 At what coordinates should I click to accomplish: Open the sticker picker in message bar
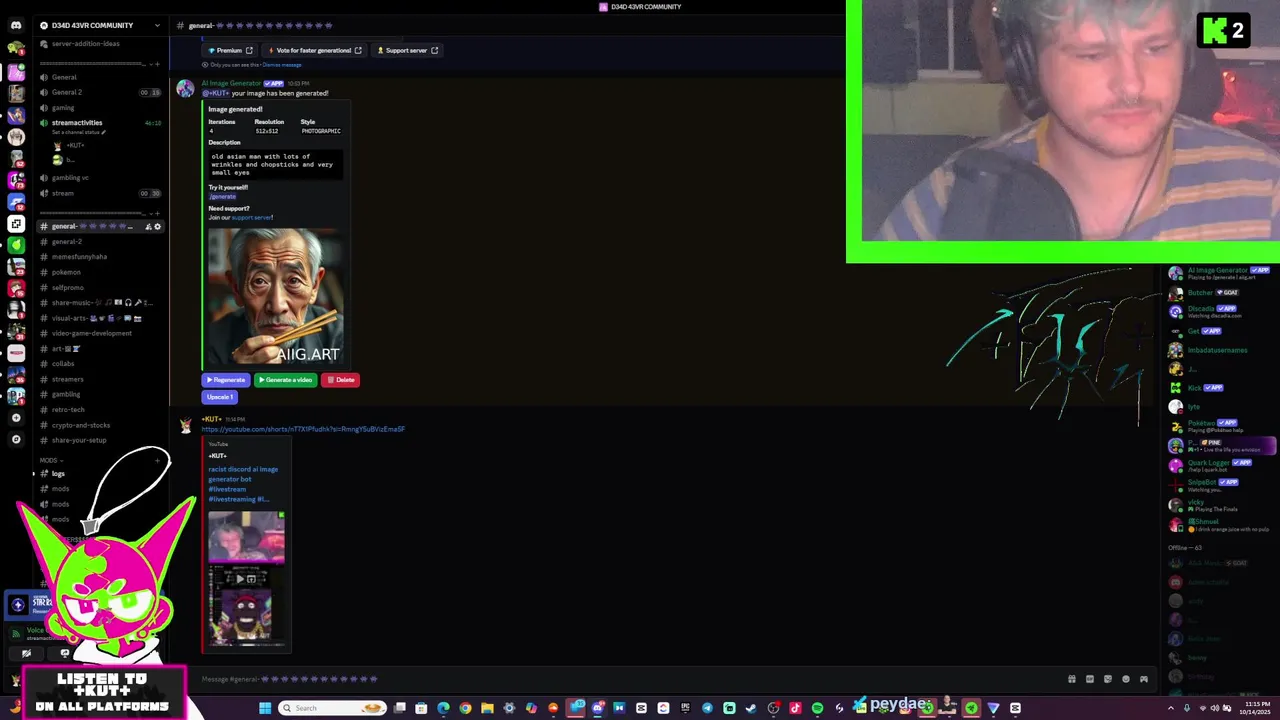(x=1107, y=679)
